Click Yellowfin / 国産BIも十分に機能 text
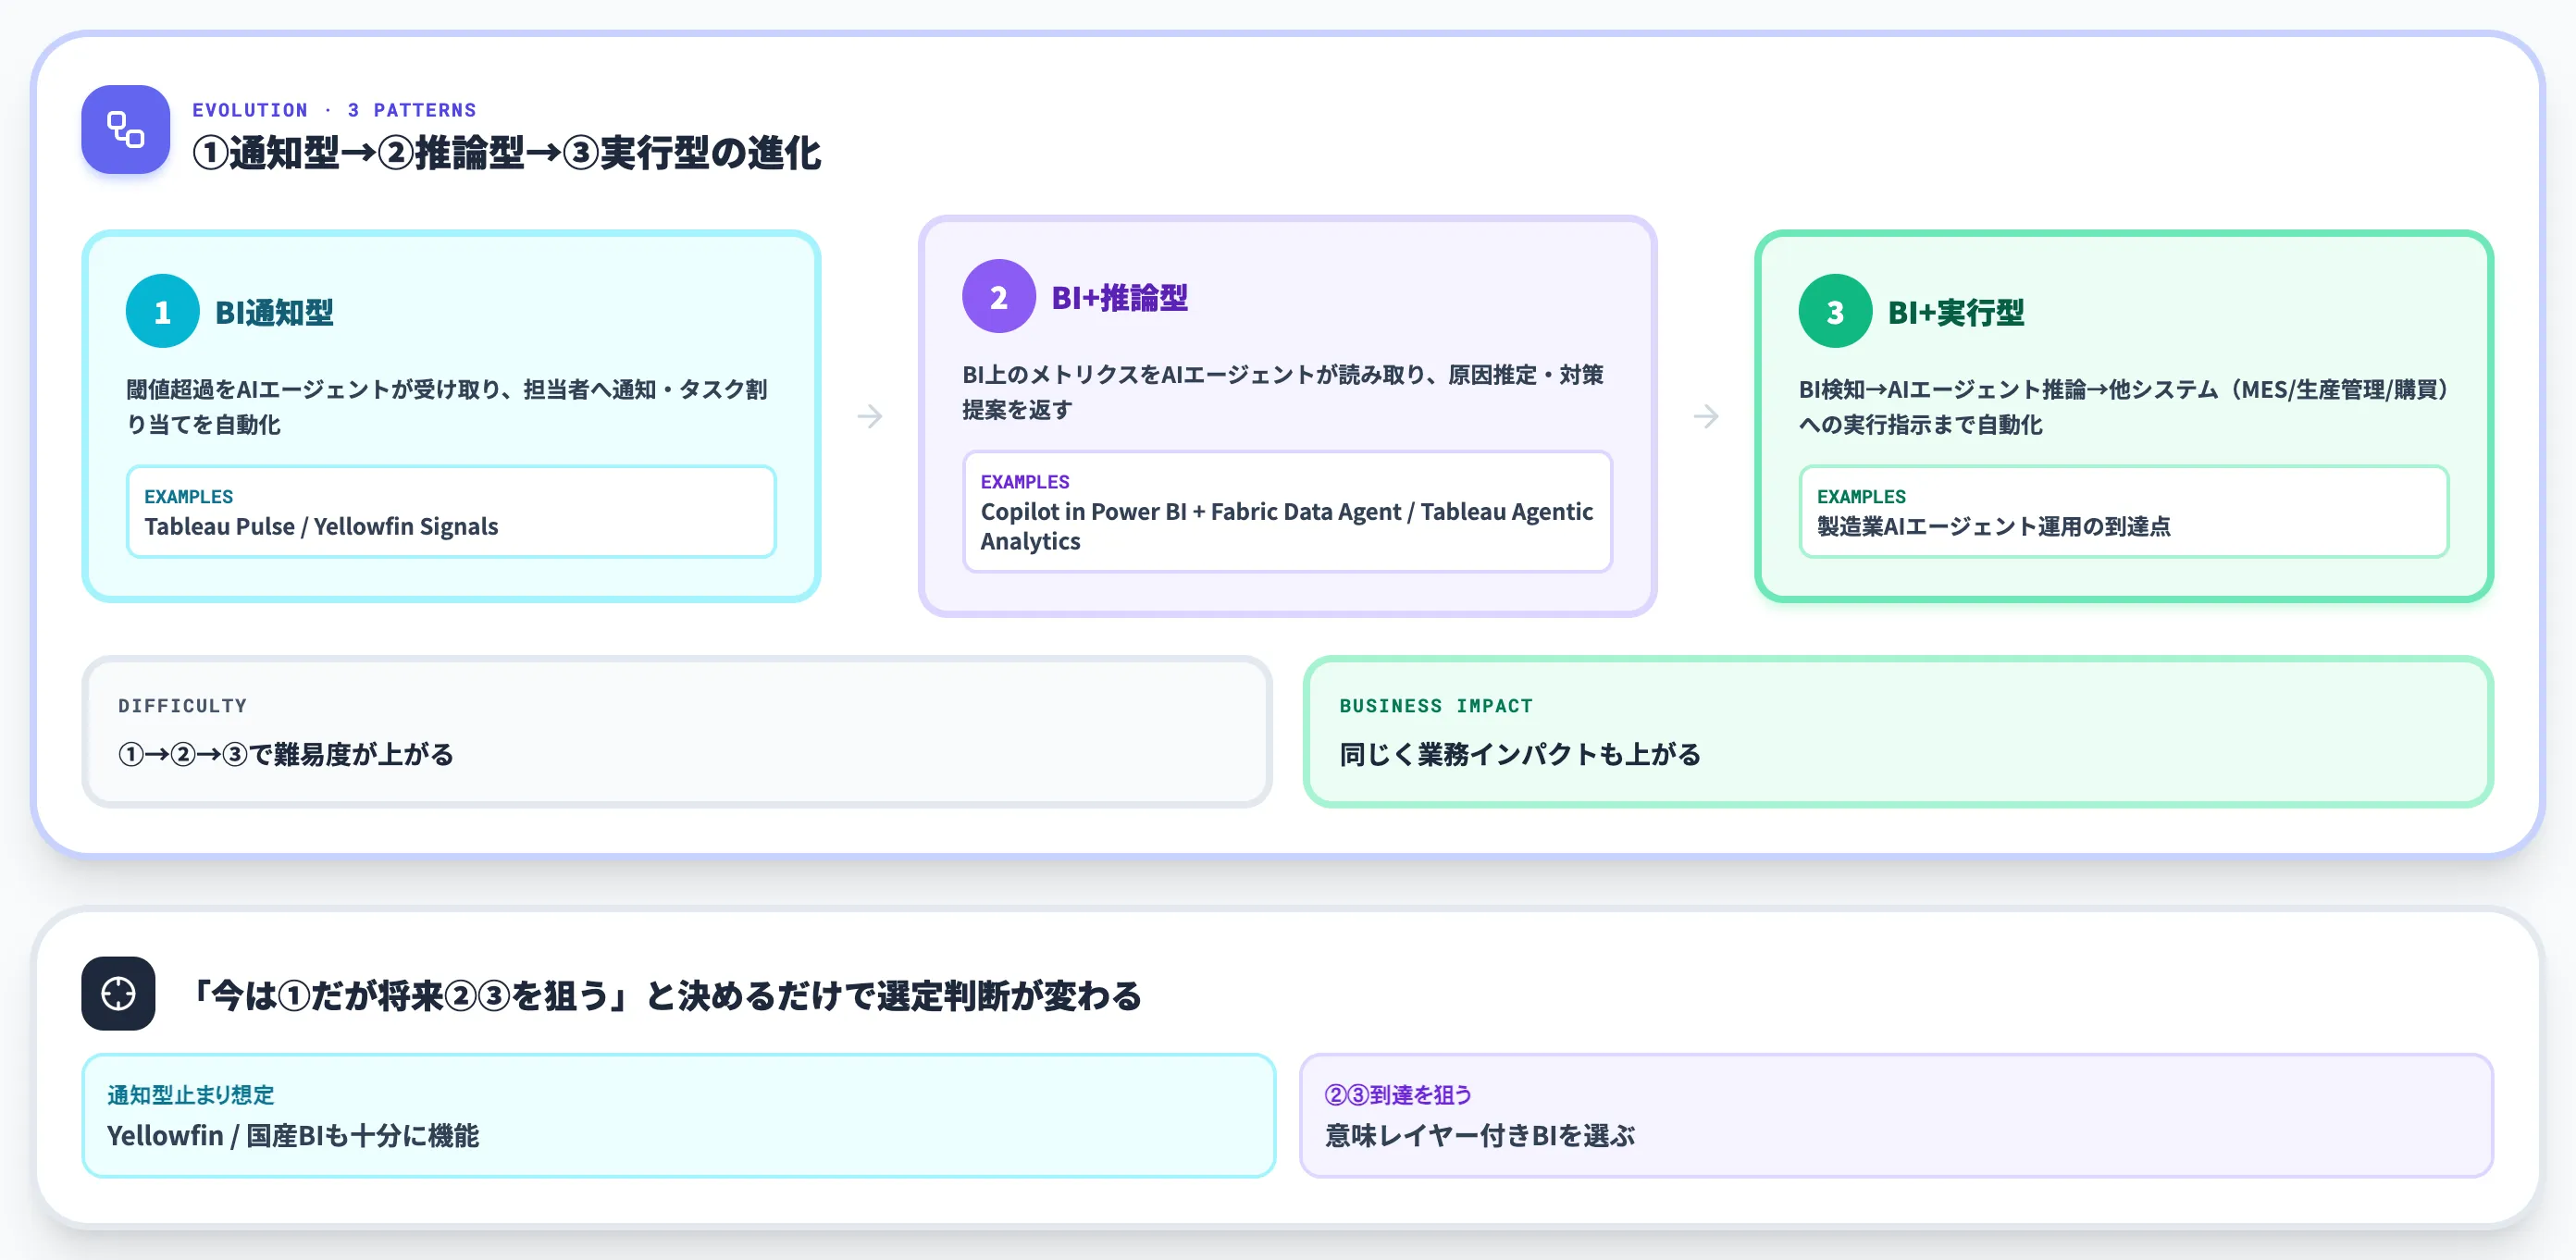The height and width of the screenshot is (1260, 2576). point(293,1135)
